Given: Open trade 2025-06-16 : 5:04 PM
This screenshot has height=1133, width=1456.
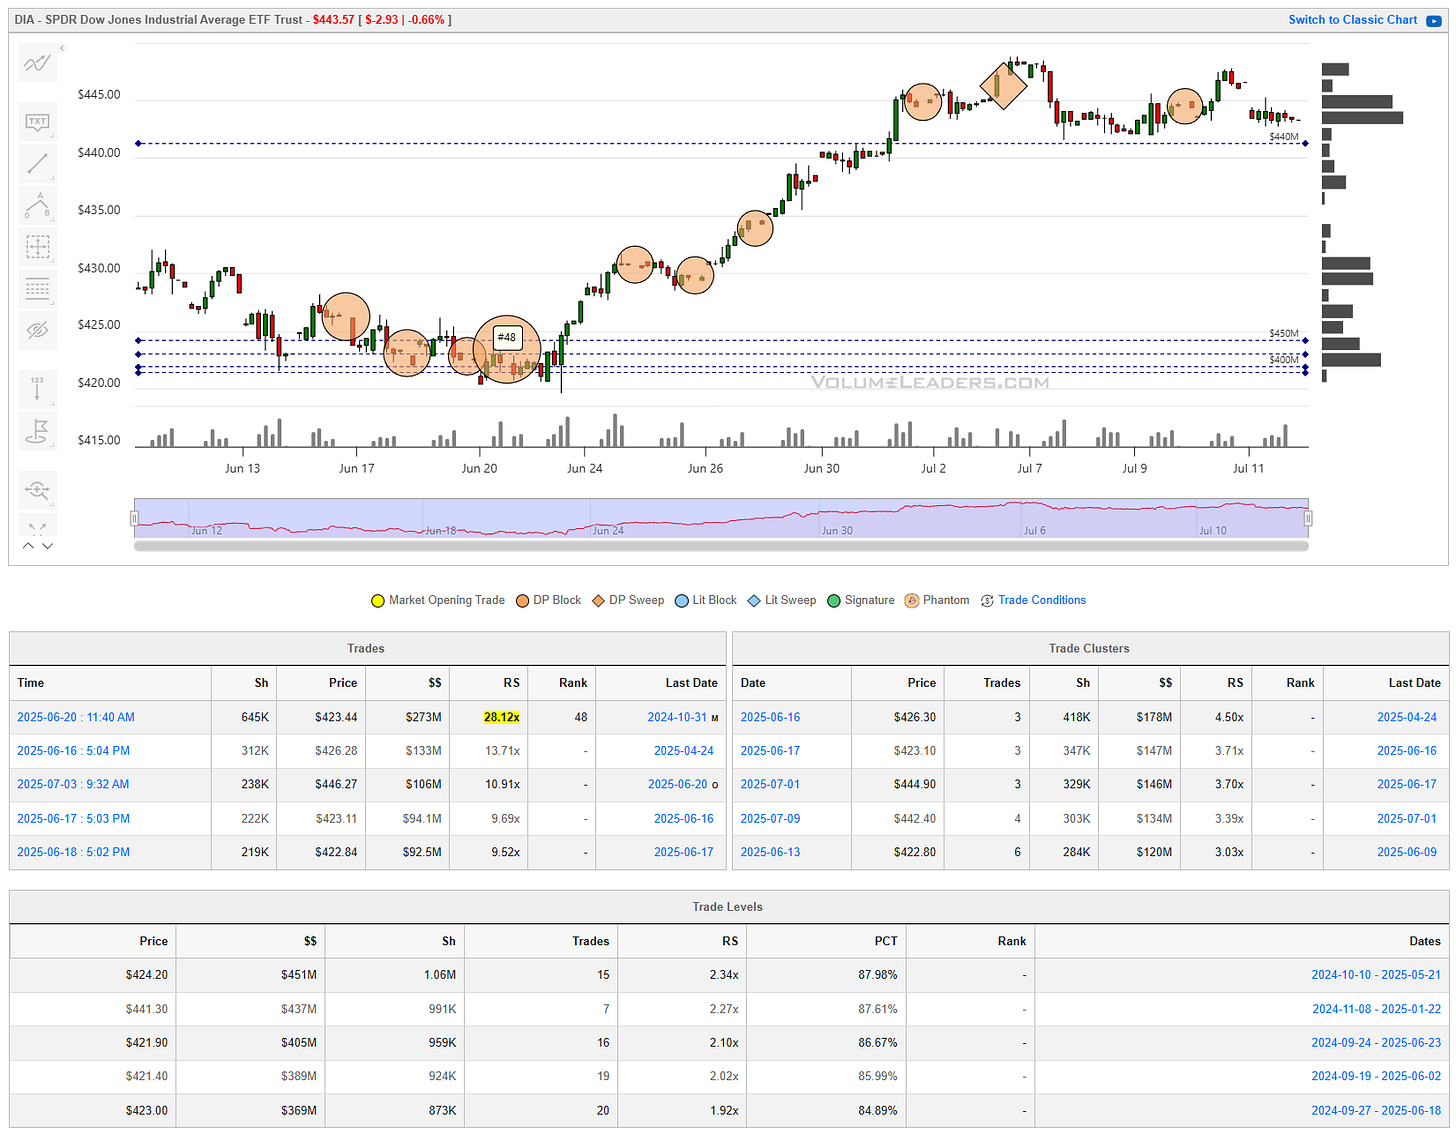Looking at the screenshot, I should tap(73, 751).
